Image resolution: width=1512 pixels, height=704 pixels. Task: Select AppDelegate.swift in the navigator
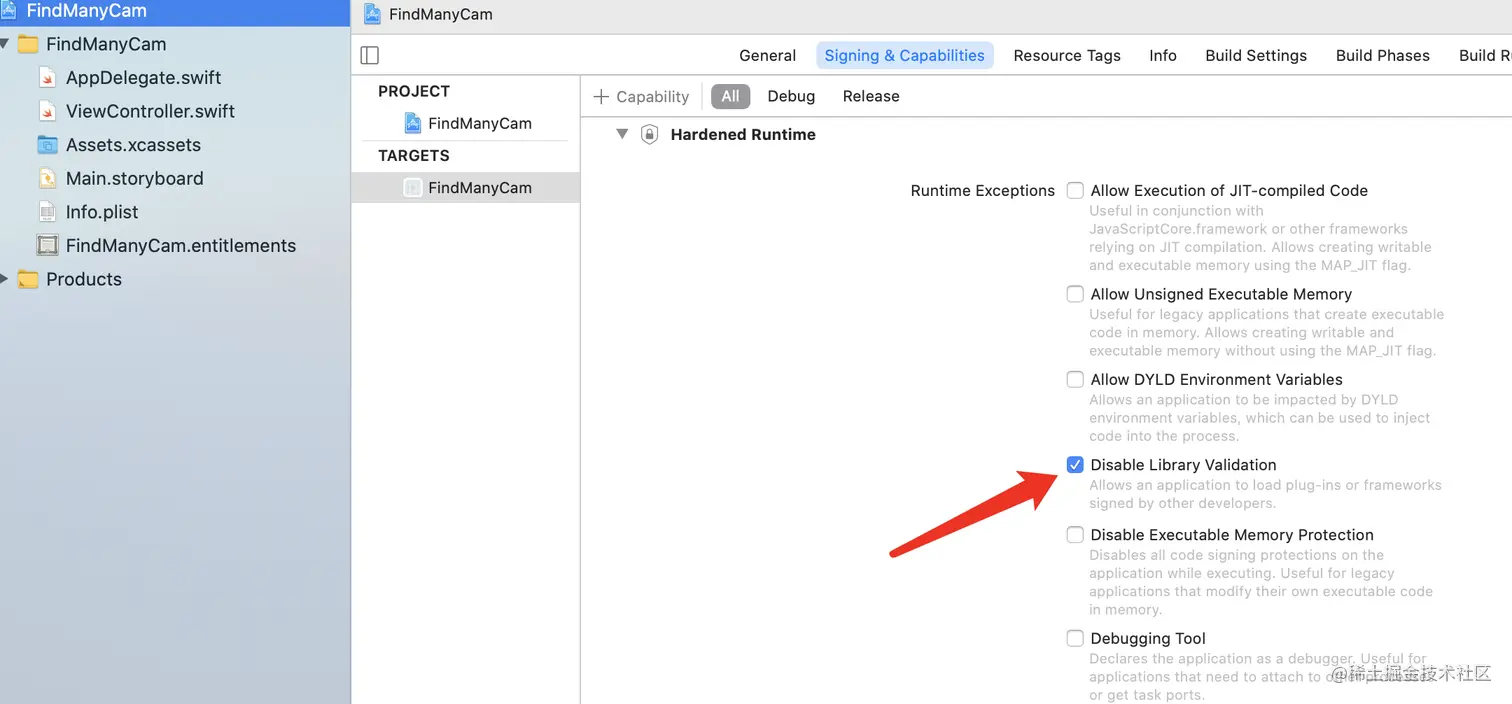point(143,78)
